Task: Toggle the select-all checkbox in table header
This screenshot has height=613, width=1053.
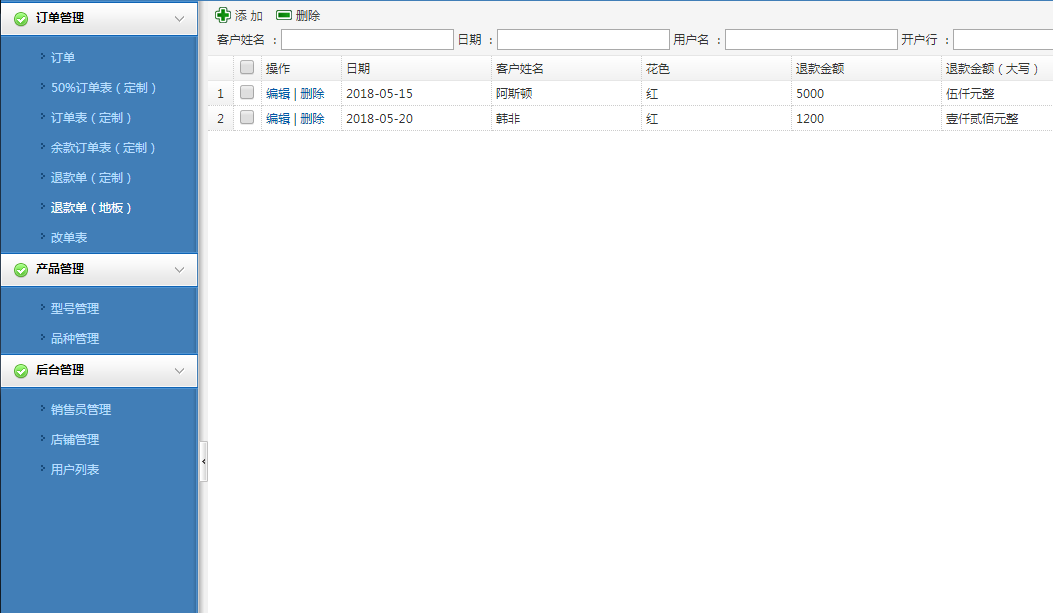Action: [x=247, y=67]
